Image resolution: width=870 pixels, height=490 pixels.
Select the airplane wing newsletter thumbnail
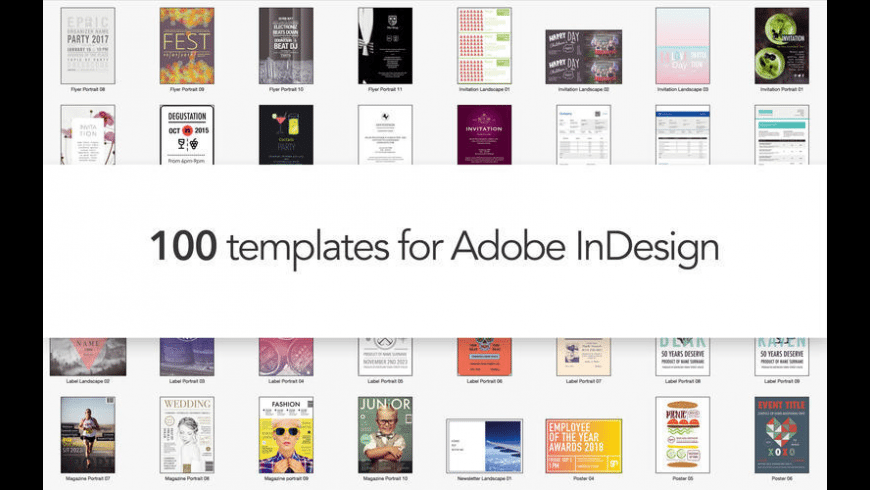coord(484,446)
